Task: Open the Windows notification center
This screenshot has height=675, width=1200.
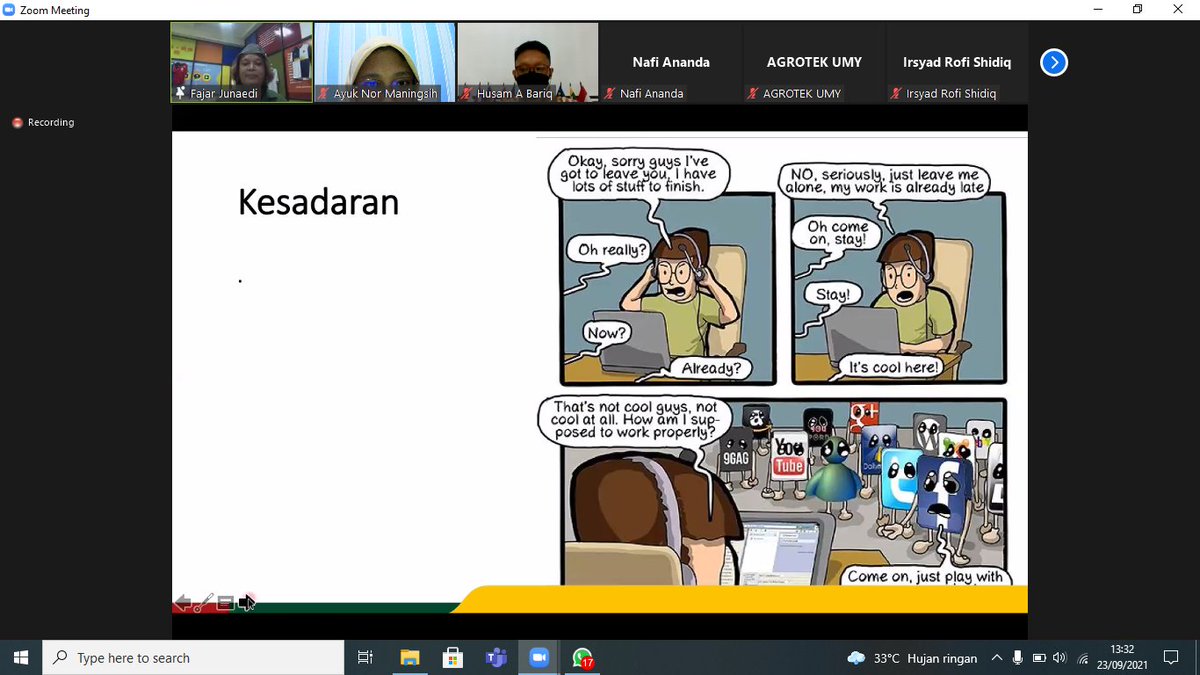Action: click(1171, 658)
